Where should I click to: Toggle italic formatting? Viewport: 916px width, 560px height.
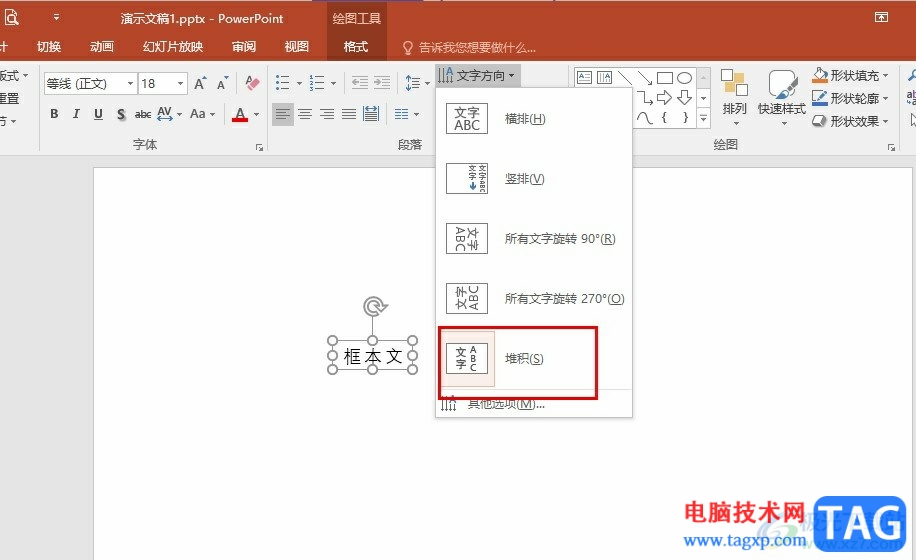[x=76, y=114]
